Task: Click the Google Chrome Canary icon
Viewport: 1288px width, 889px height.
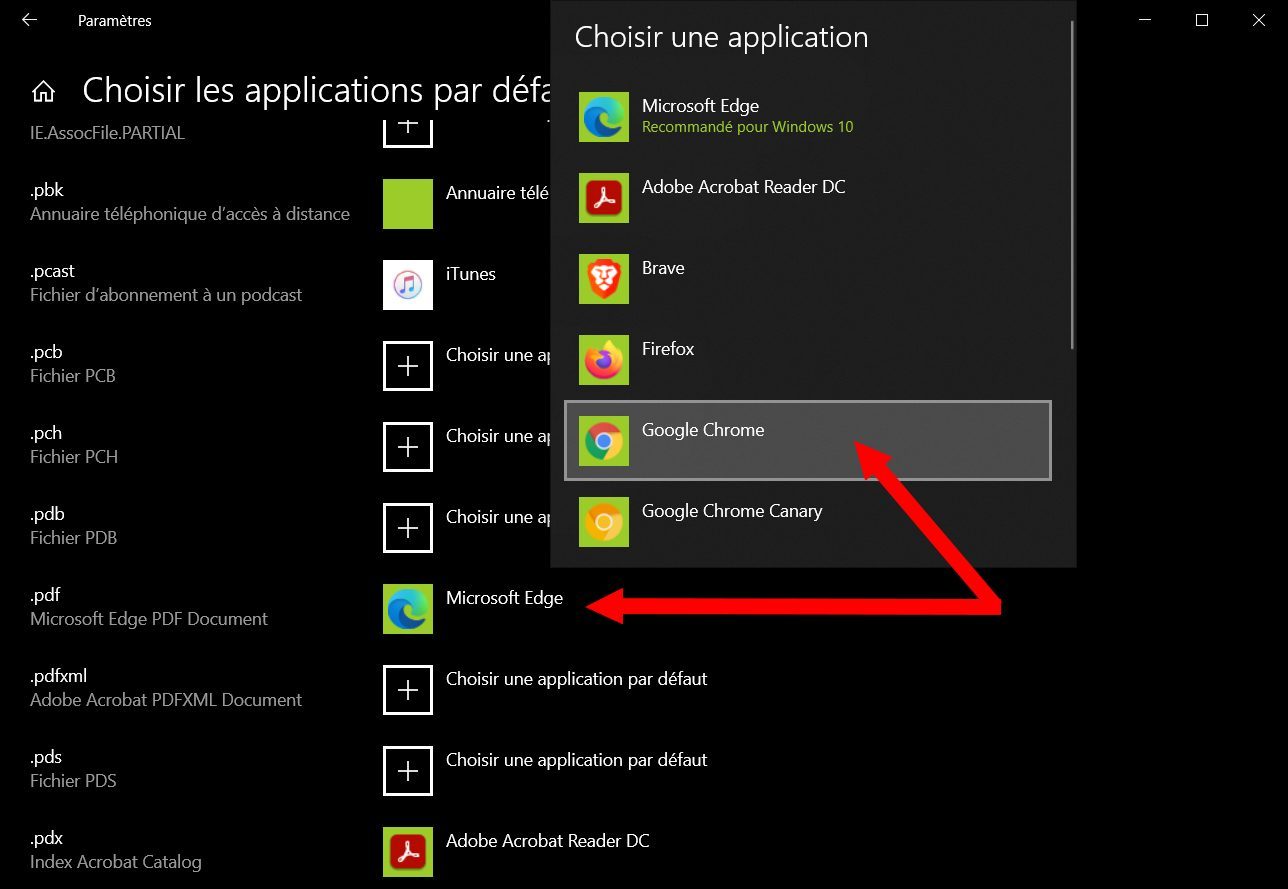Action: [604, 522]
